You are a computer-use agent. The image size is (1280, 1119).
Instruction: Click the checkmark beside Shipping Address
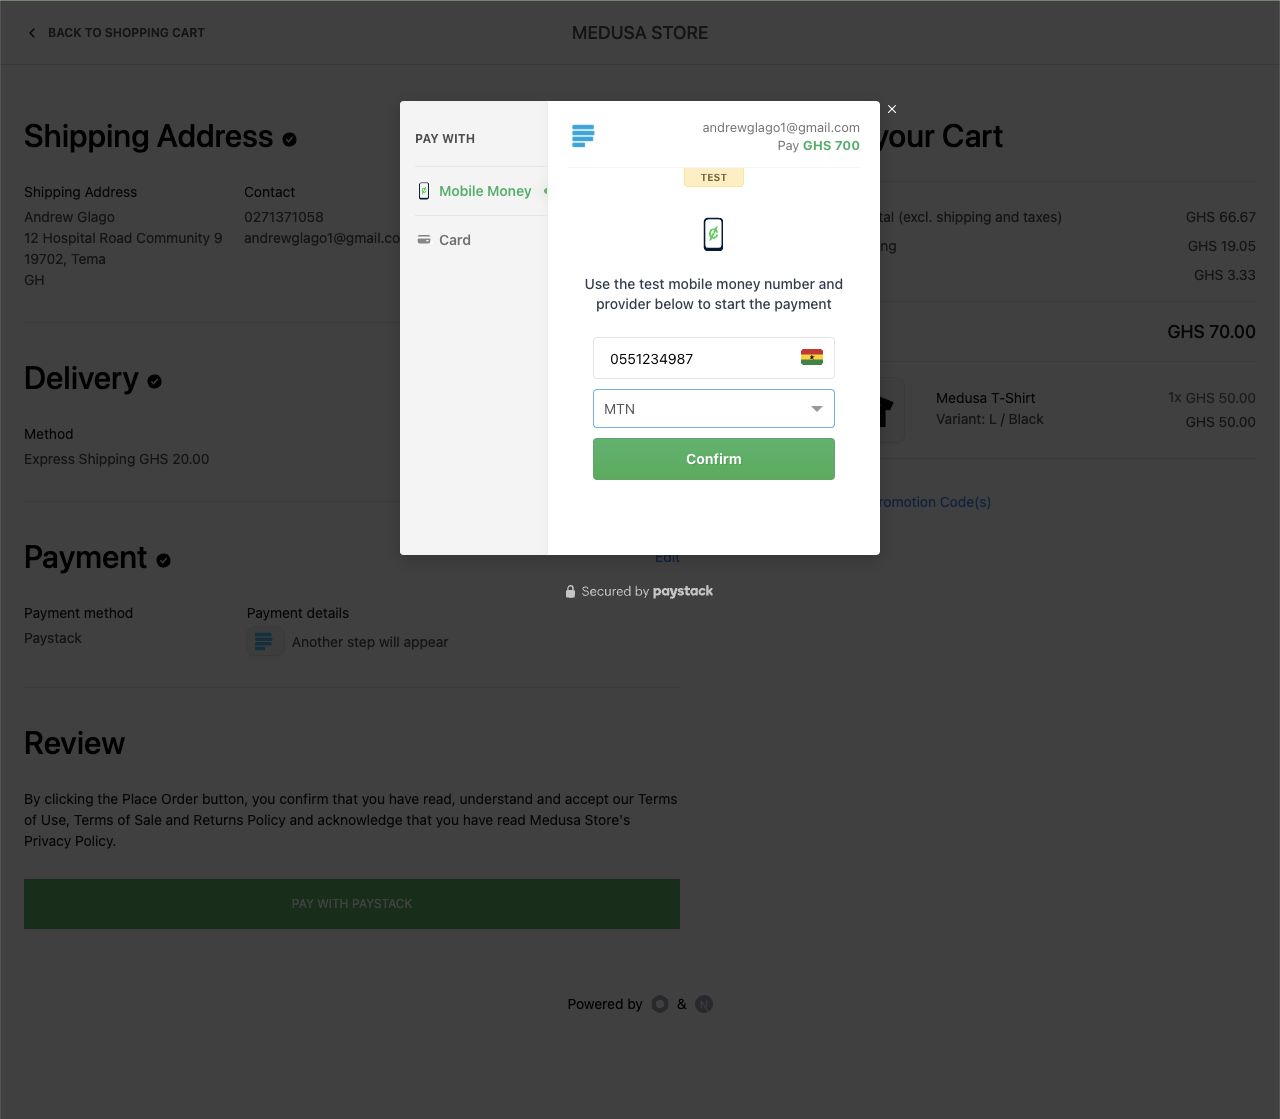coord(290,140)
